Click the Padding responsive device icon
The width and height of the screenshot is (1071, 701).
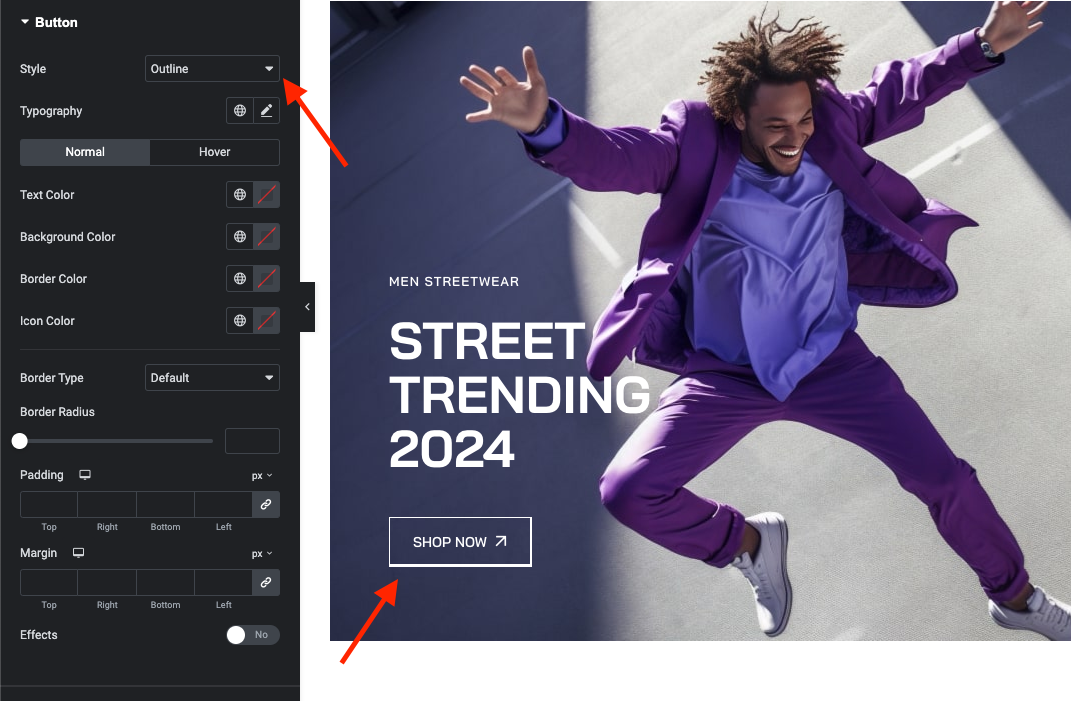(x=85, y=475)
